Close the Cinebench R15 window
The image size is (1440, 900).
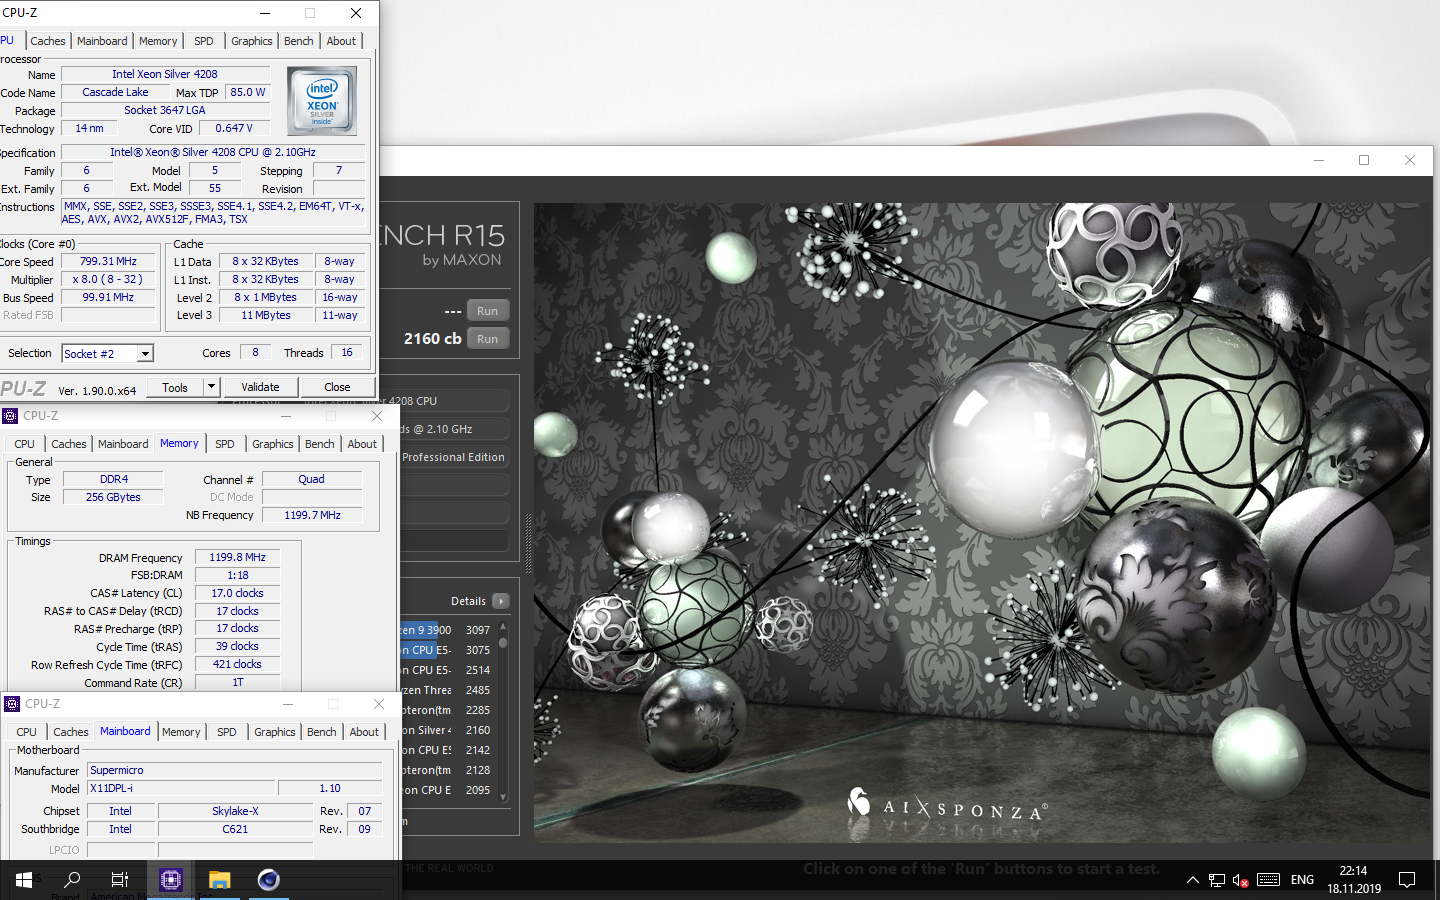pyautogui.click(x=1409, y=160)
